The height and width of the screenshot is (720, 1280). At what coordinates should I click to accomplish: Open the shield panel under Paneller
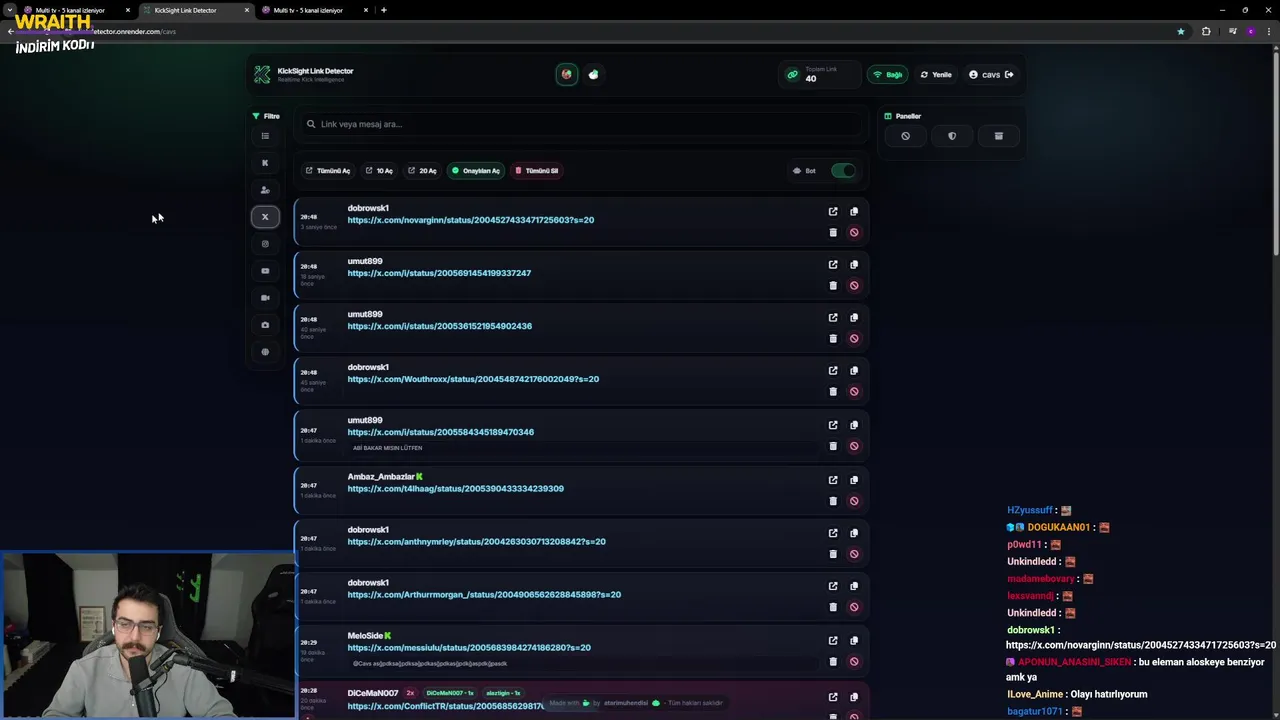[952, 136]
